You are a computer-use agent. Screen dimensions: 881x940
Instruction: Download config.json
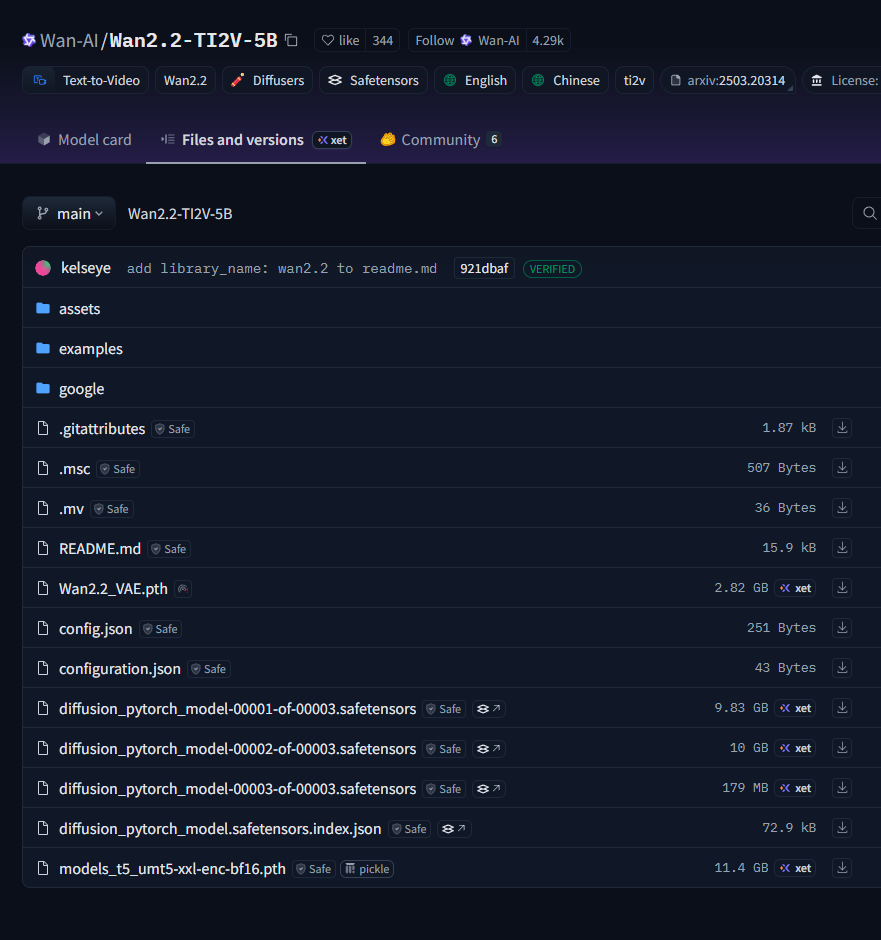842,628
